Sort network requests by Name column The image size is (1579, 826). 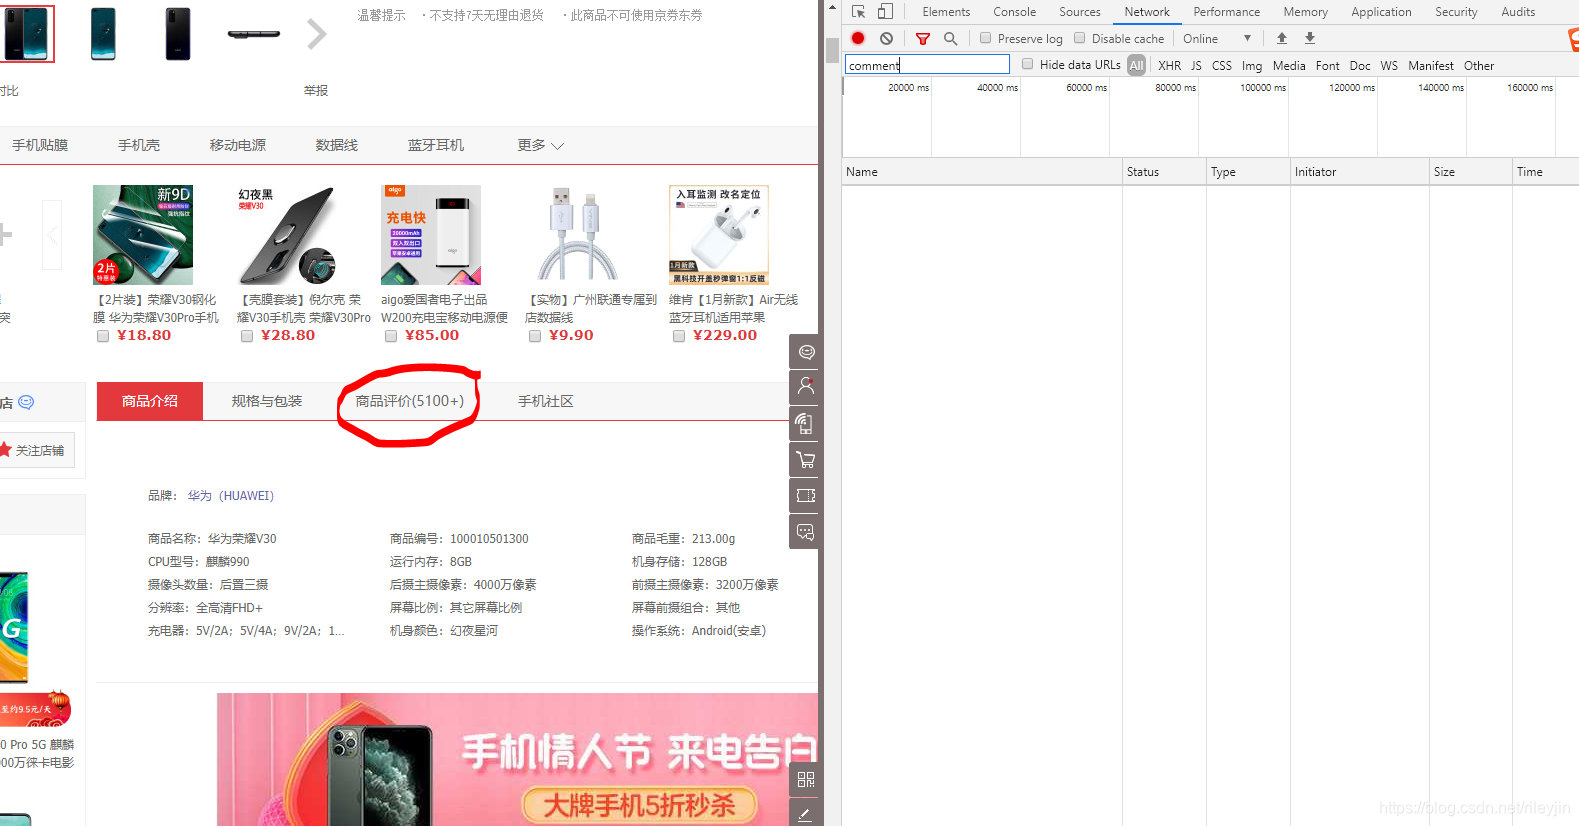coord(982,172)
